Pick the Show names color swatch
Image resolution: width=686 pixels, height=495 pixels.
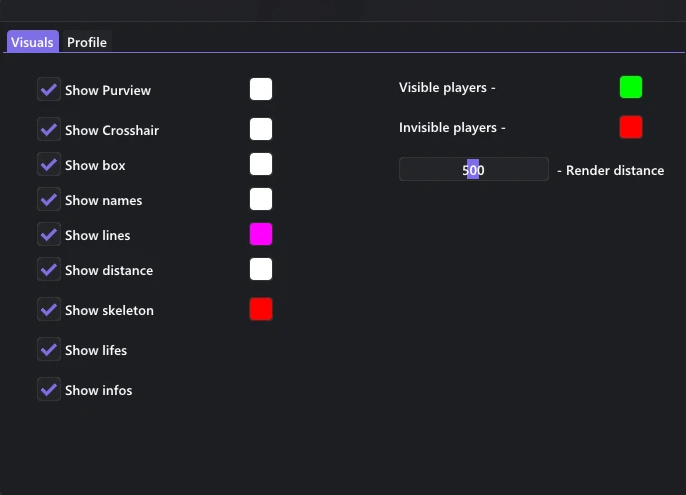(261, 199)
